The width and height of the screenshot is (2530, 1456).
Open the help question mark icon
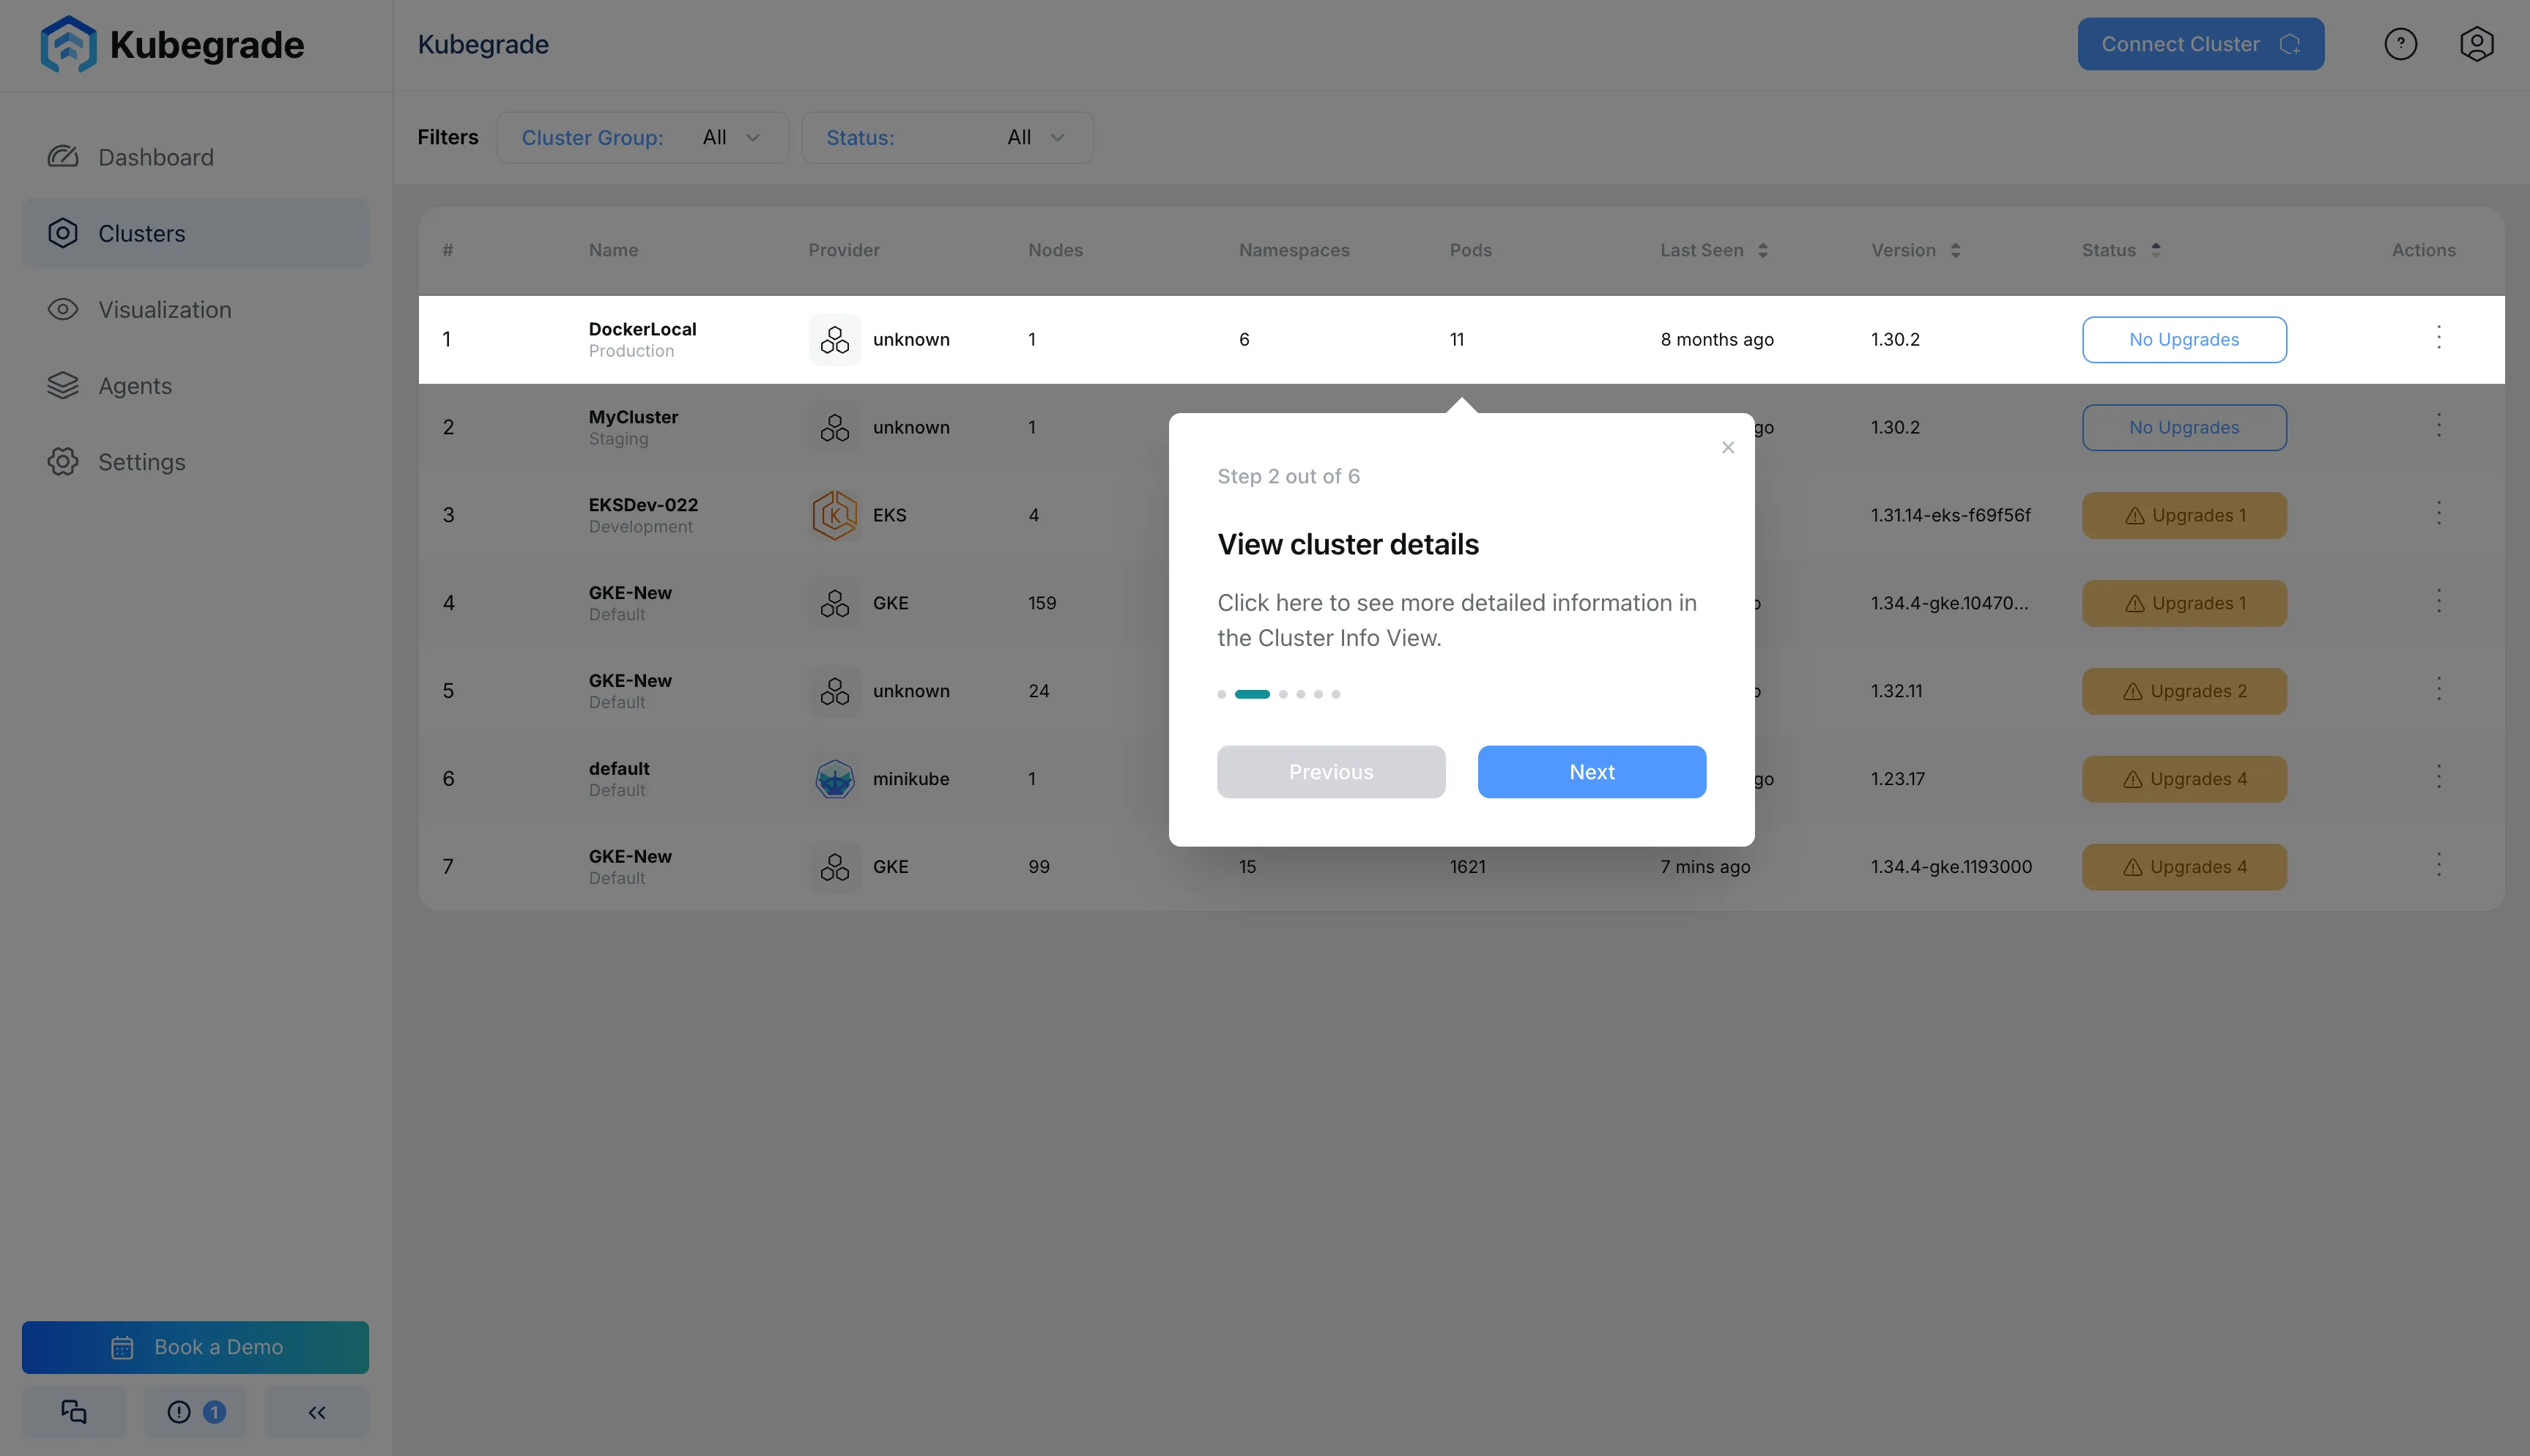coord(2400,44)
